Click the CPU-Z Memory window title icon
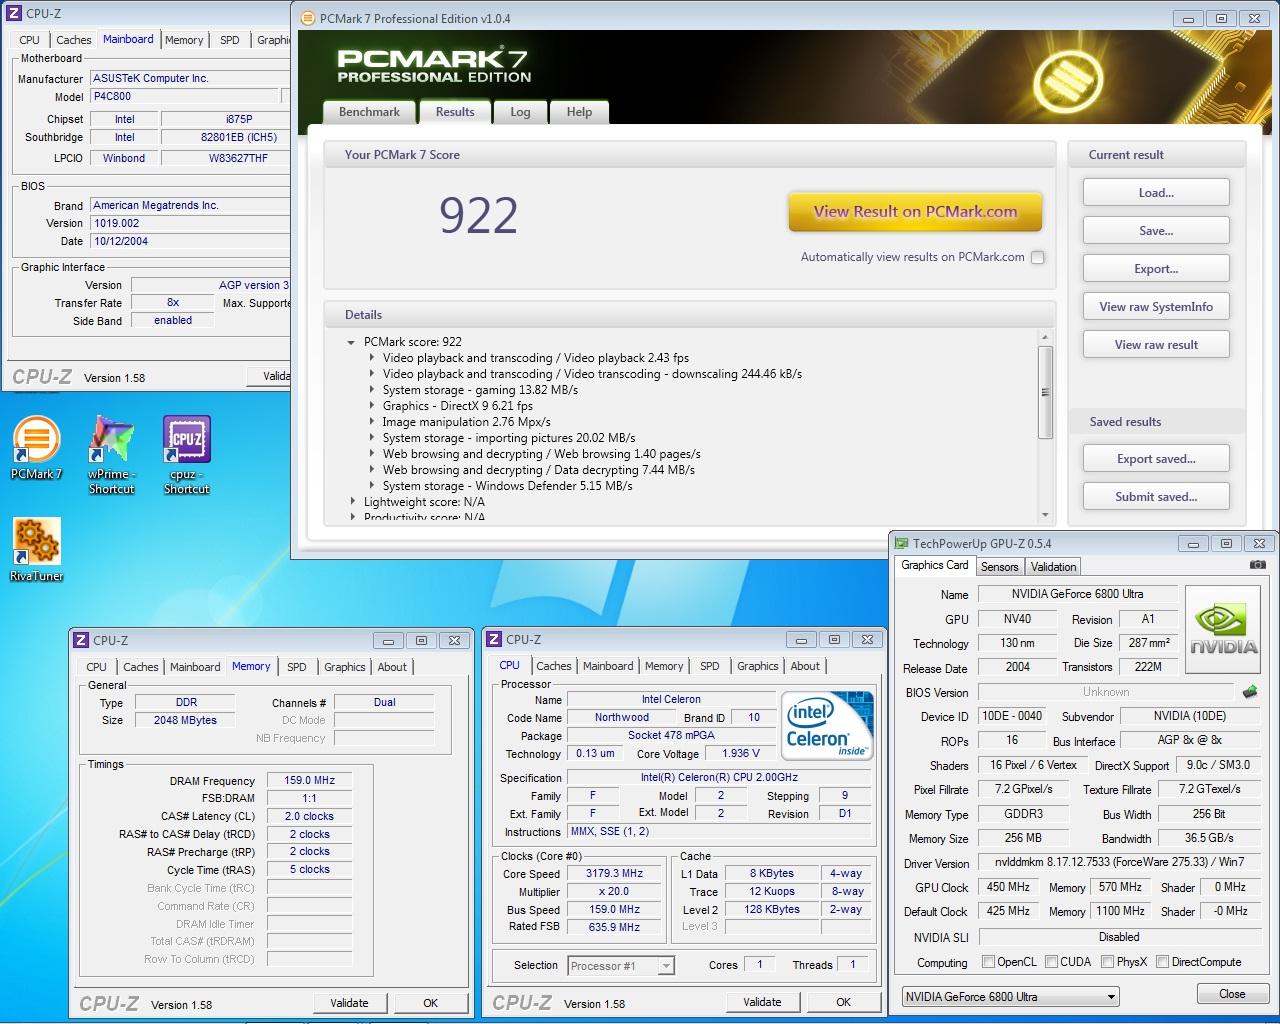Viewport: 1280px width, 1024px height. [x=81, y=640]
